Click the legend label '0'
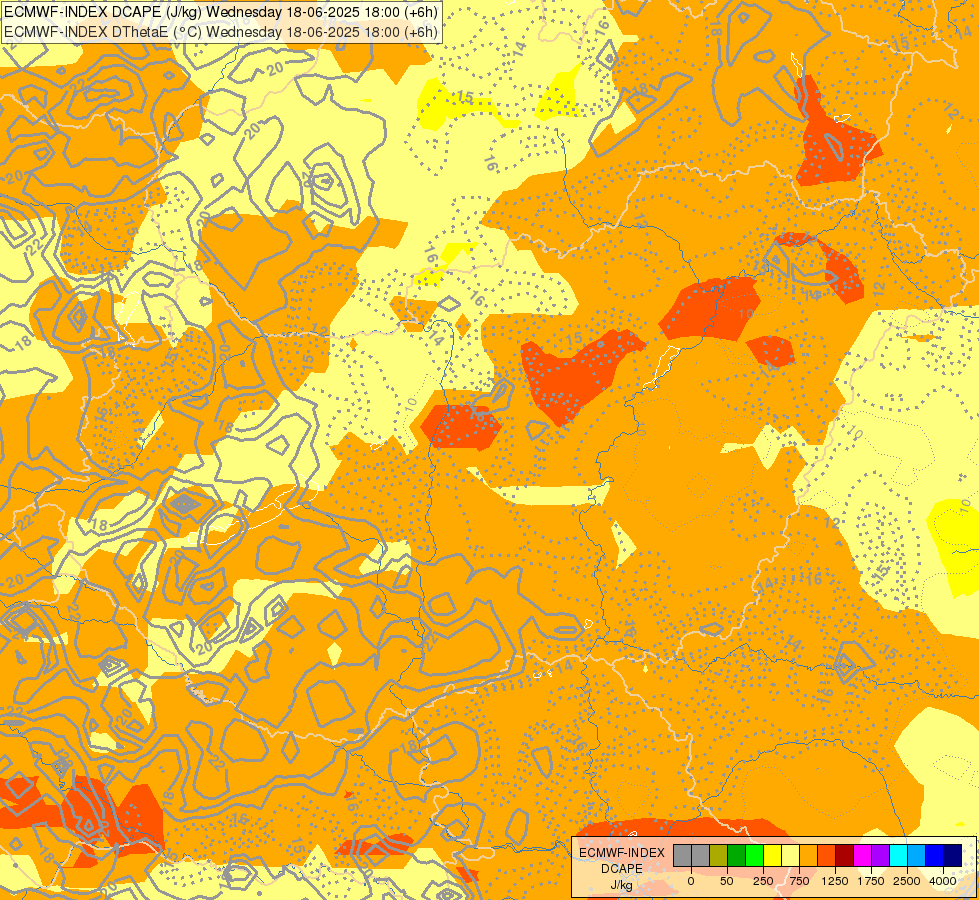The height and width of the screenshot is (900, 979). pyautogui.click(x=691, y=881)
